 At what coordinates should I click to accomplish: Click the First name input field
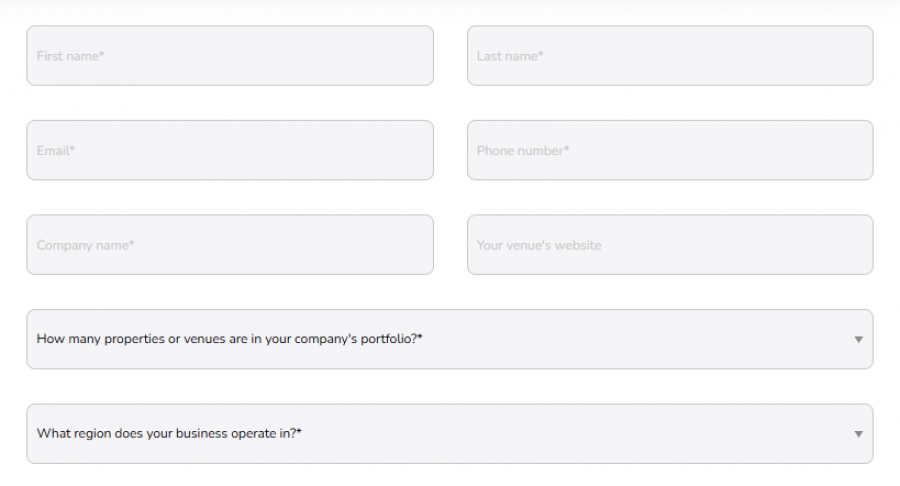click(x=230, y=56)
